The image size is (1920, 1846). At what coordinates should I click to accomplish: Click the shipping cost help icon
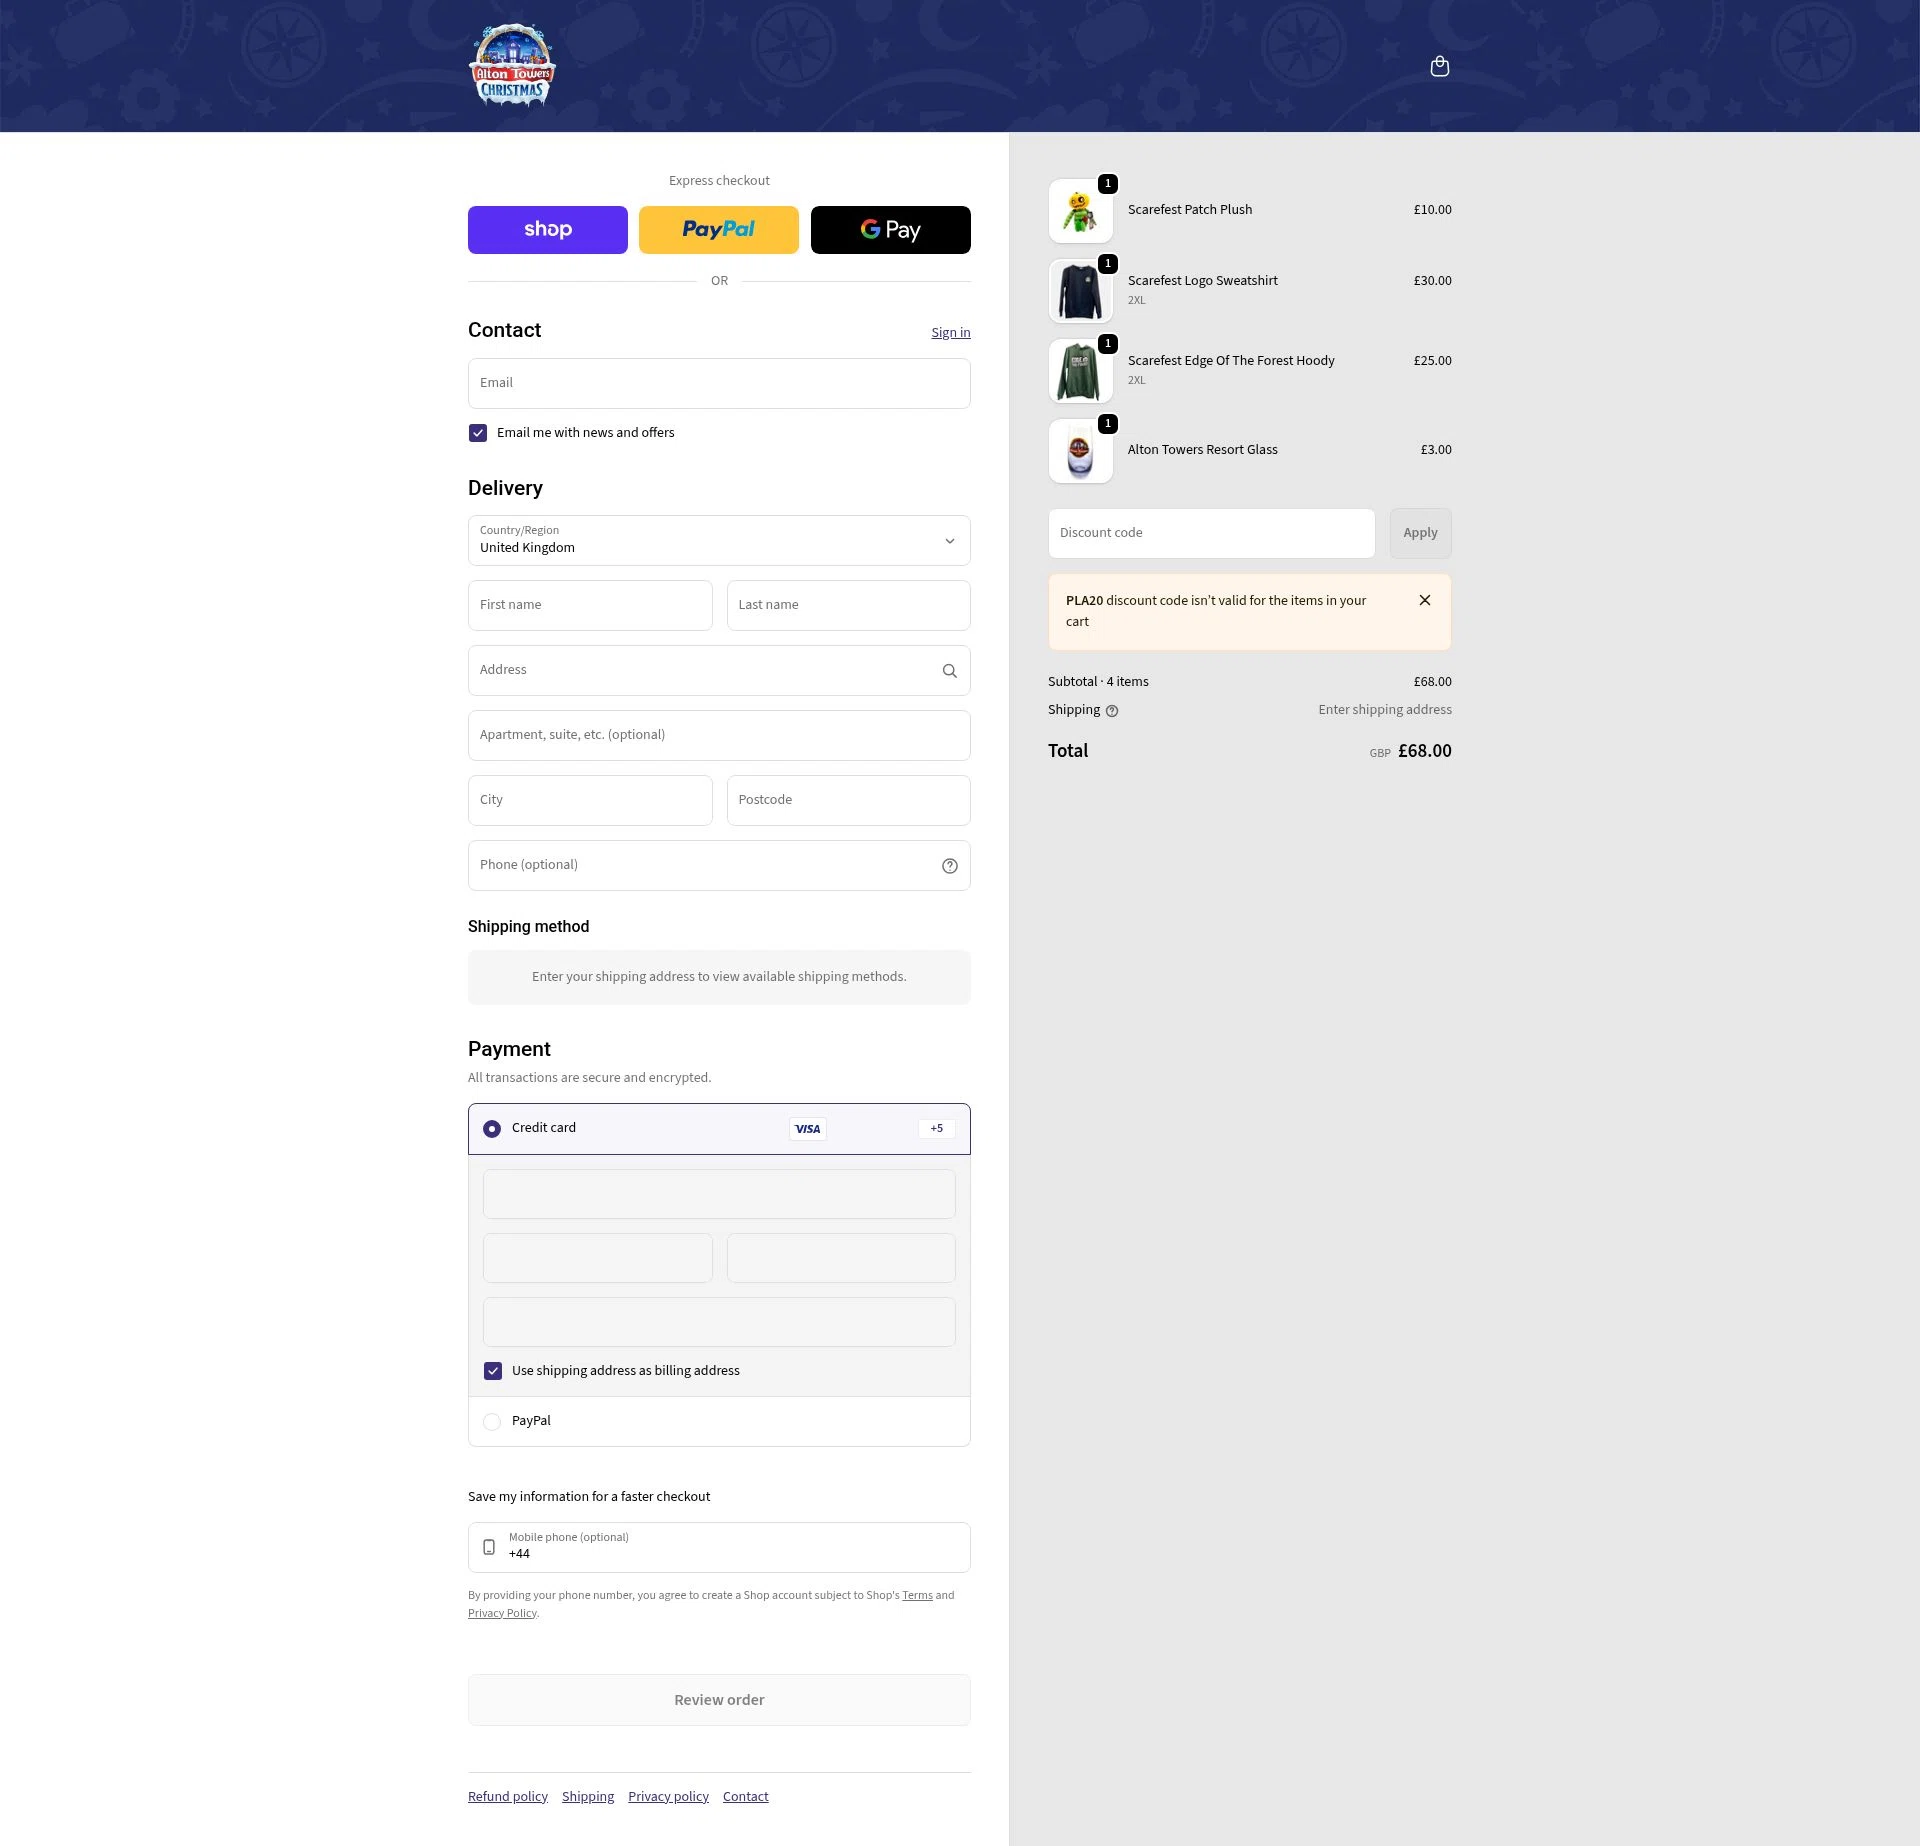[x=1112, y=710]
